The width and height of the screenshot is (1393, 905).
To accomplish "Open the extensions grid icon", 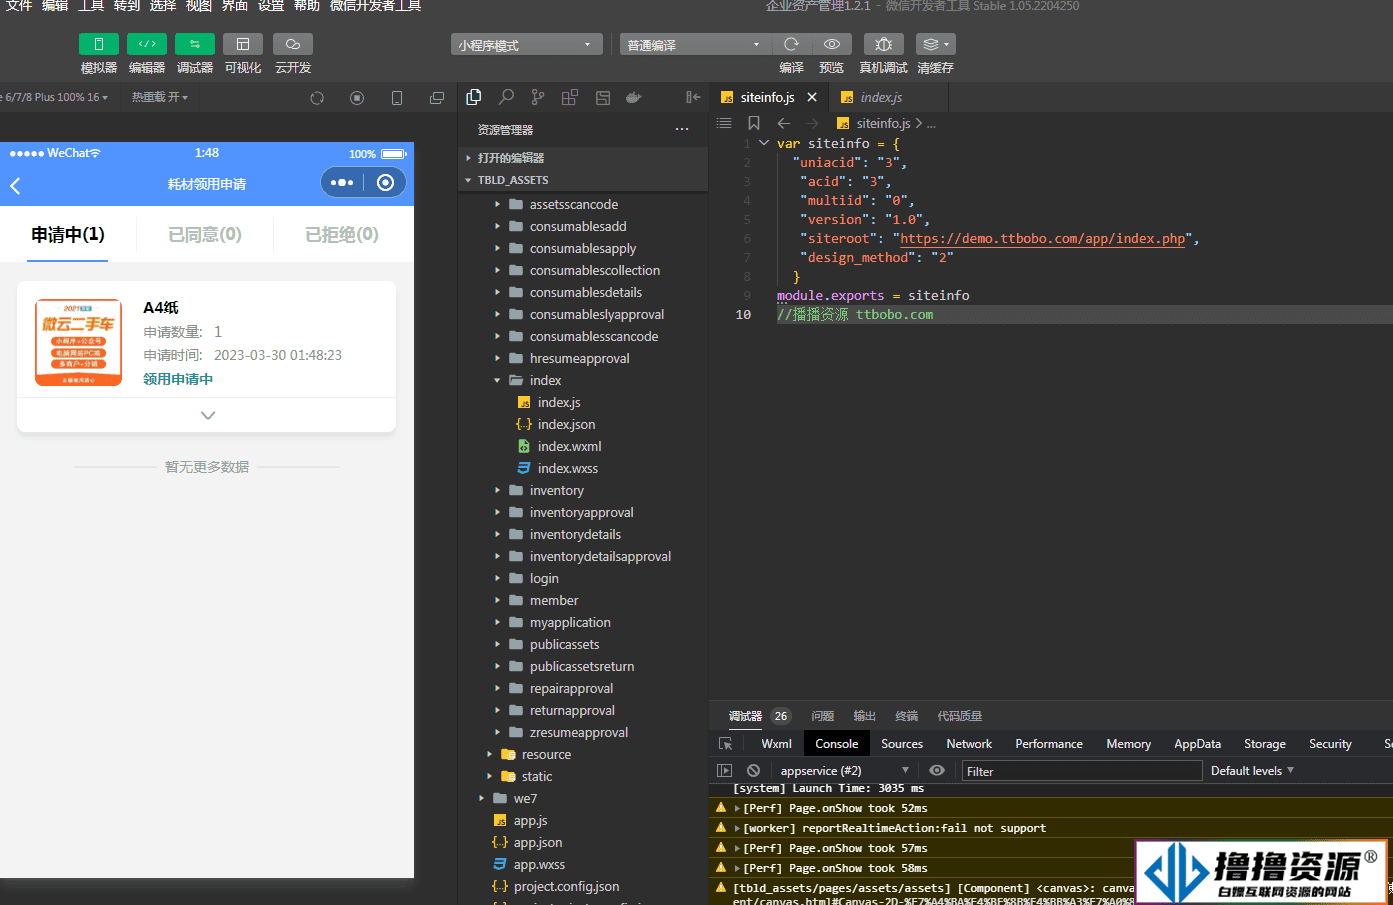I will coord(570,97).
